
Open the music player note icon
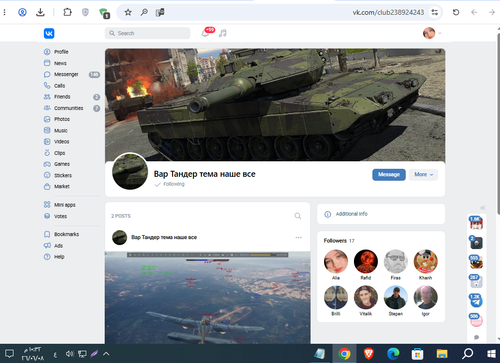click(223, 33)
